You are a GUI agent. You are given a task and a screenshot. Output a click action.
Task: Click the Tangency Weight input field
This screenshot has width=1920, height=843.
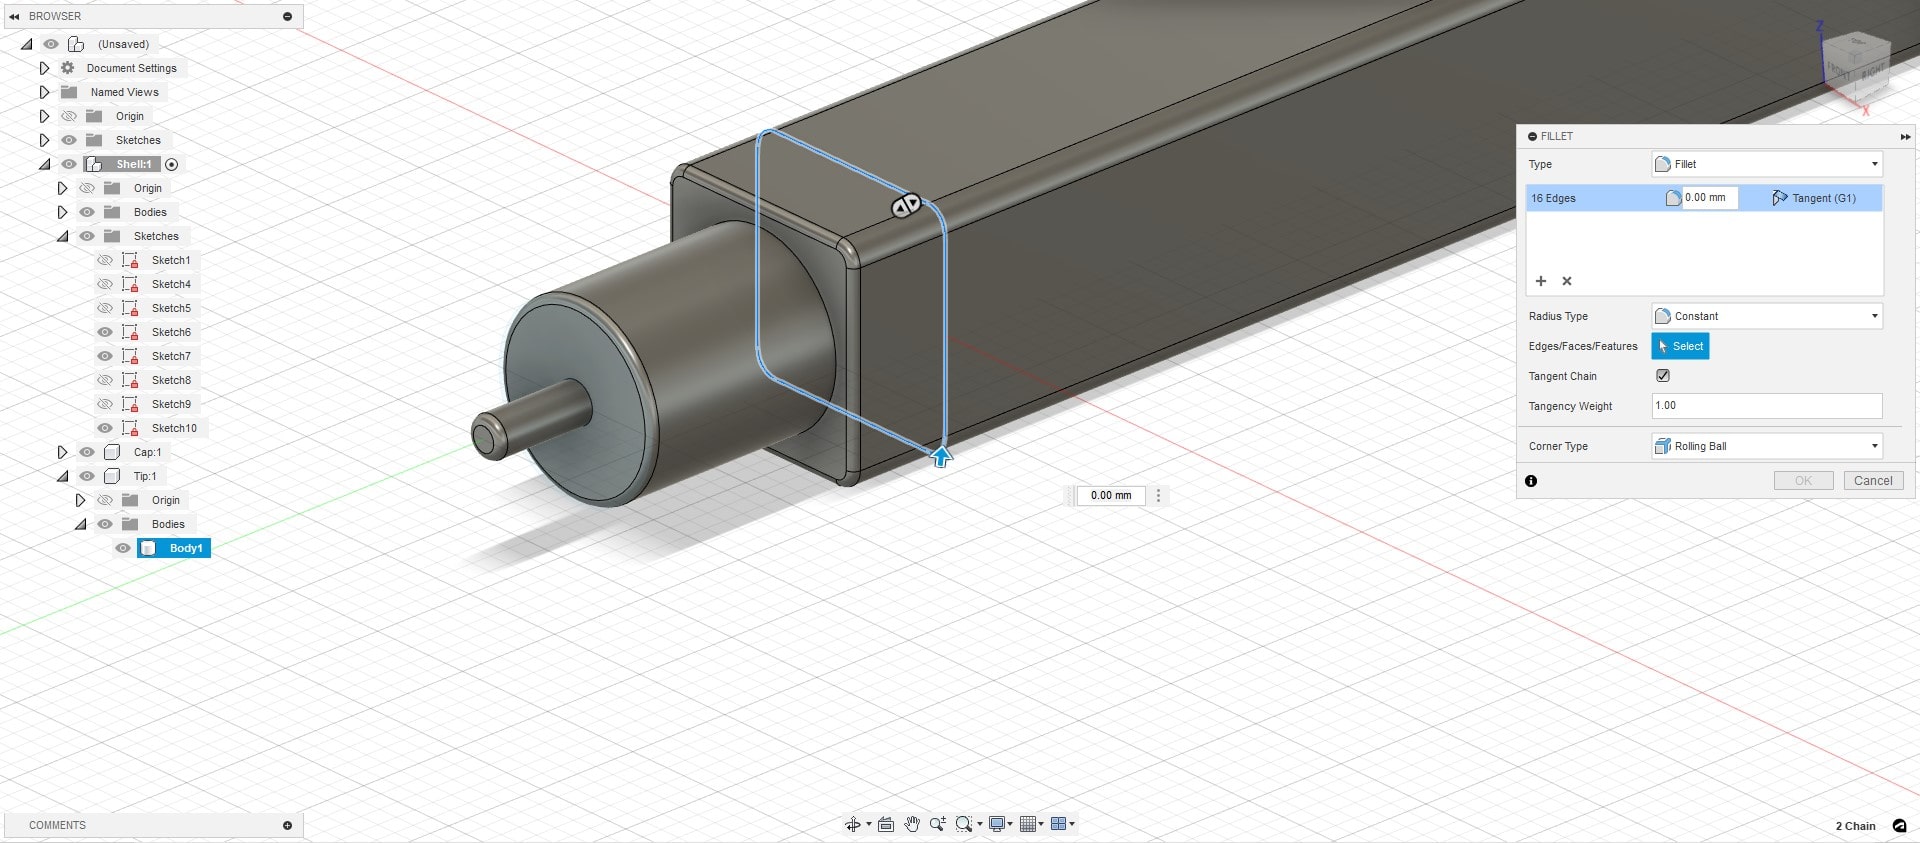pyautogui.click(x=1767, y=405)
